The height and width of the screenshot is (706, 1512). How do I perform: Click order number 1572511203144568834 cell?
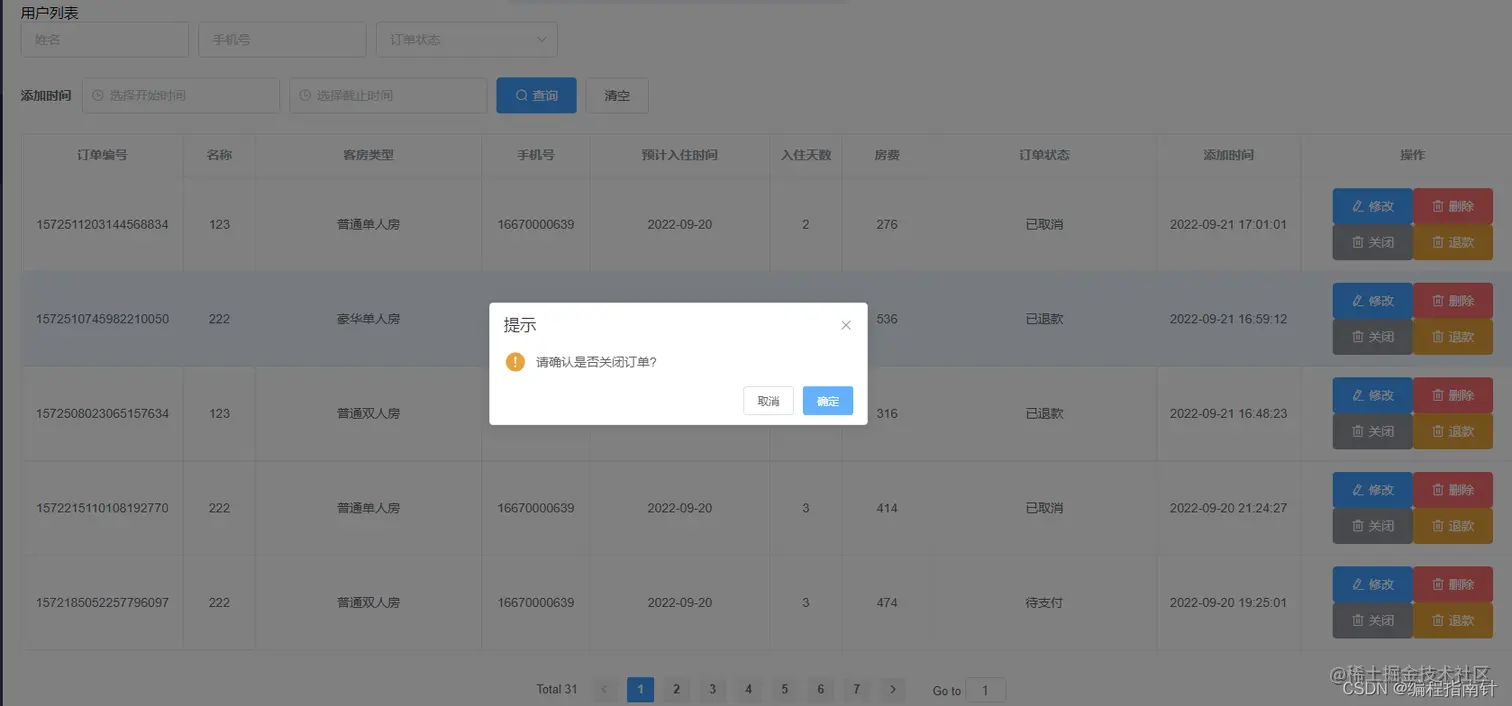click(x=102, y=224)
